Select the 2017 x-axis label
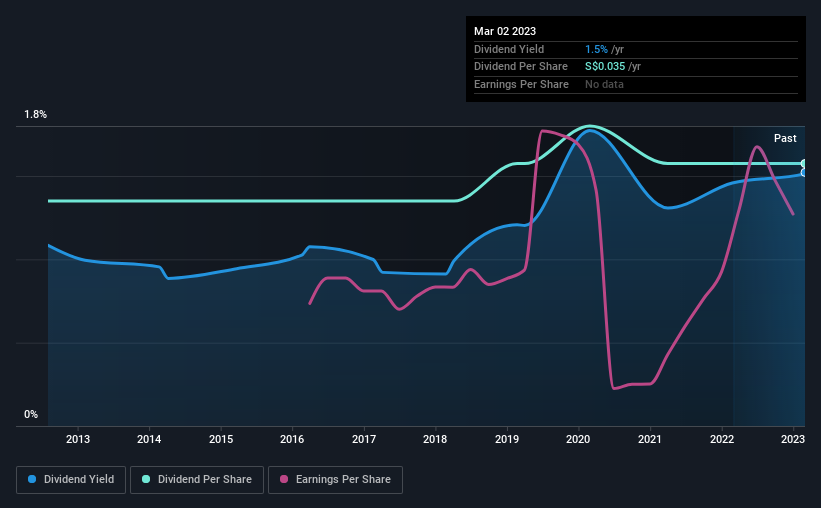The width and height of the screenshot is (821, 508). [364, 439]
